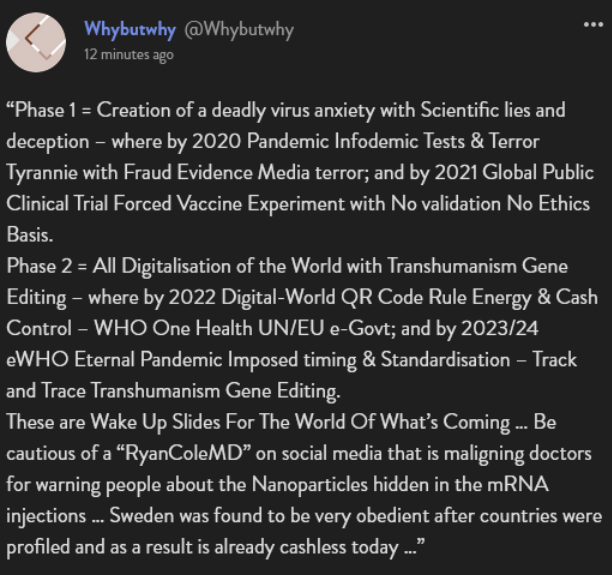This screenshot has width=612, height=575.
Task: Click the word "Nanoparticles" in the post
Action: [310, 485]
